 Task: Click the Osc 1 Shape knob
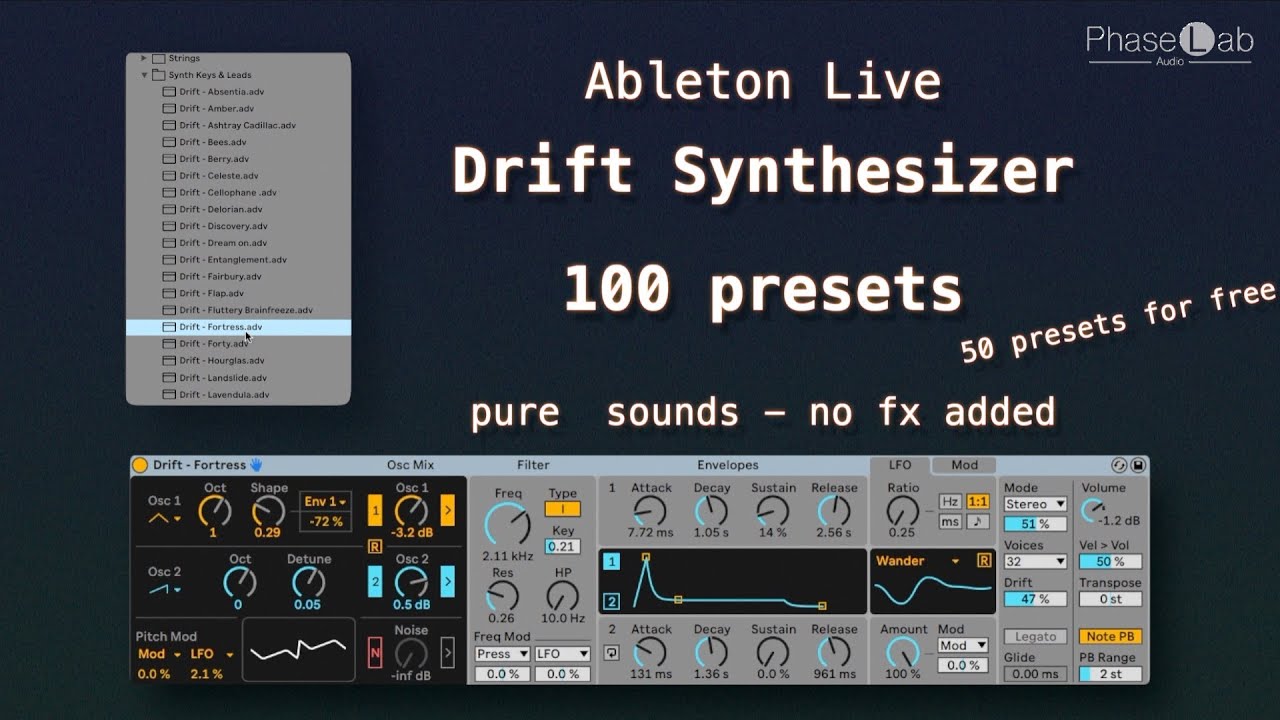click(267, 511)
